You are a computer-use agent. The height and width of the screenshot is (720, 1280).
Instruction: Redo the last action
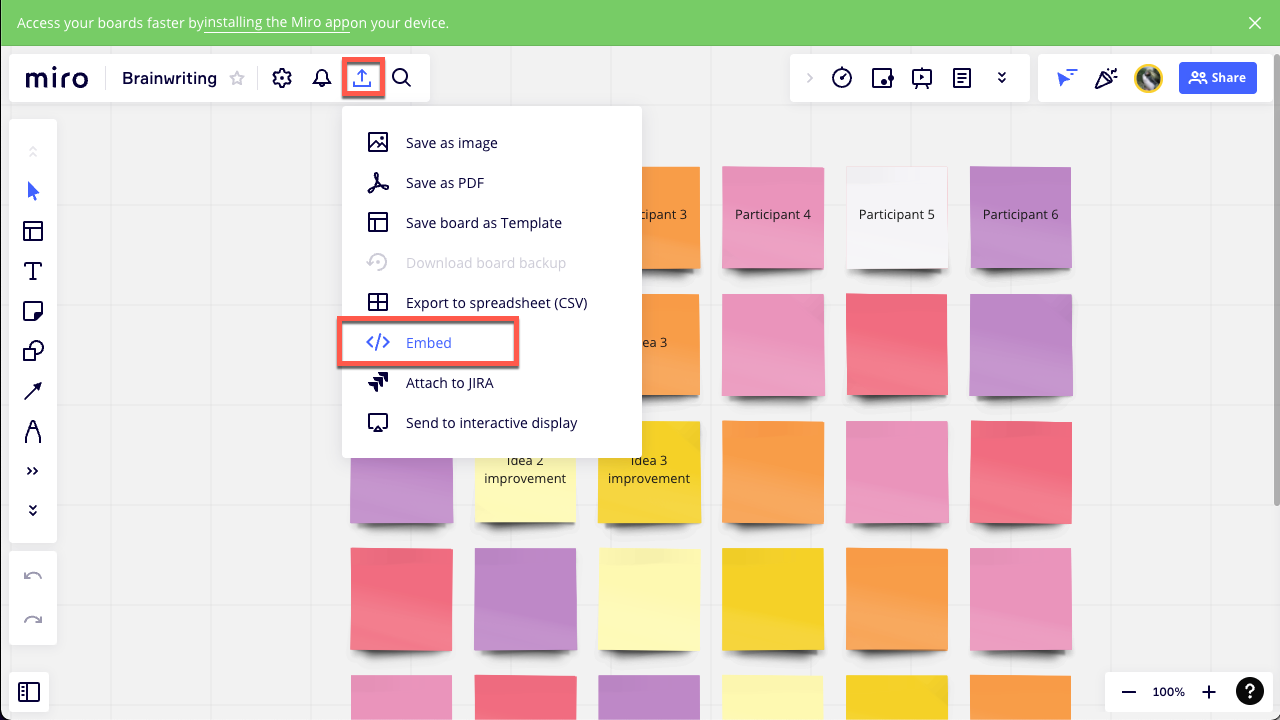point(33,620)
